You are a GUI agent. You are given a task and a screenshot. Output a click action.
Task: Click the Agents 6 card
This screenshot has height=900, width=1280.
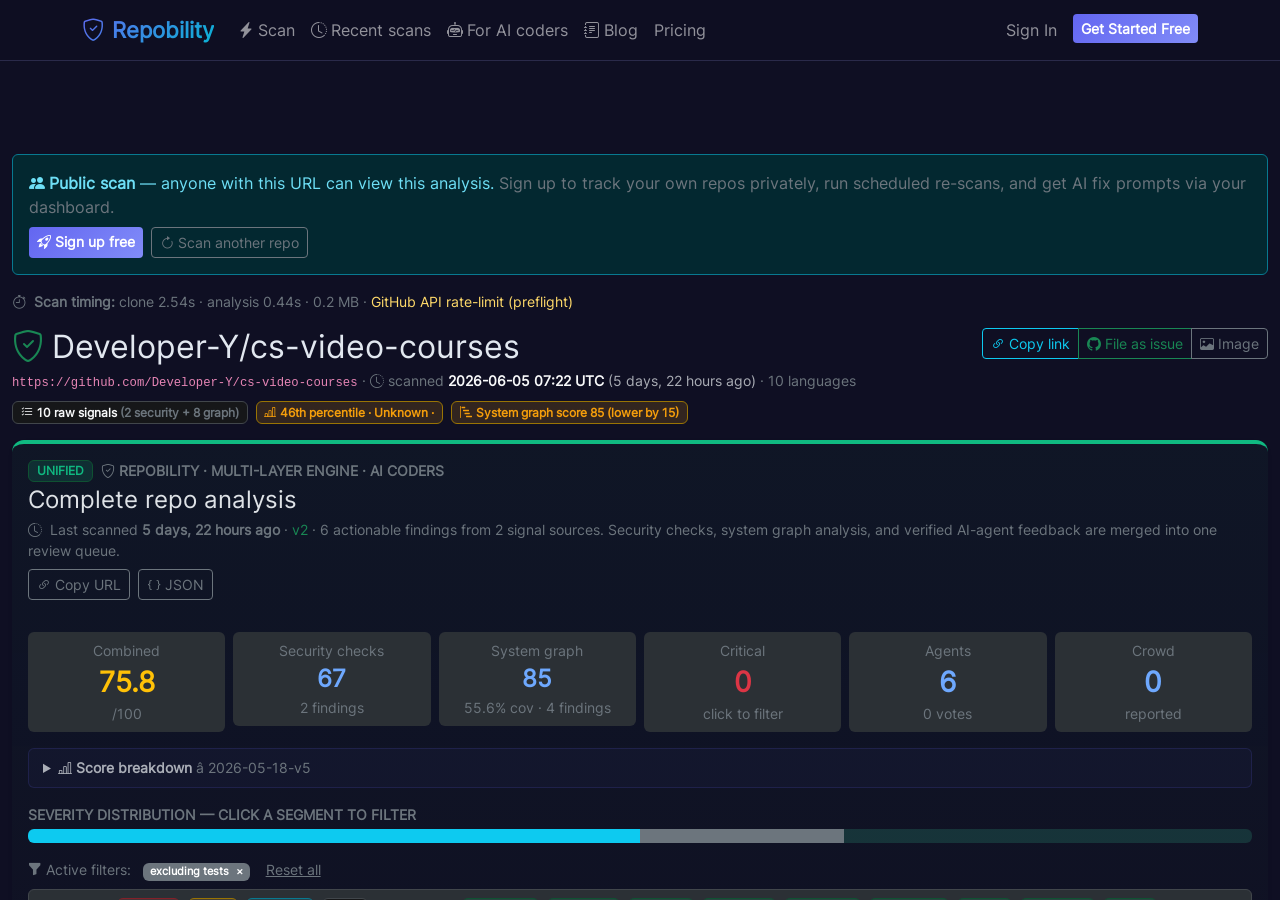click(948, 682)
